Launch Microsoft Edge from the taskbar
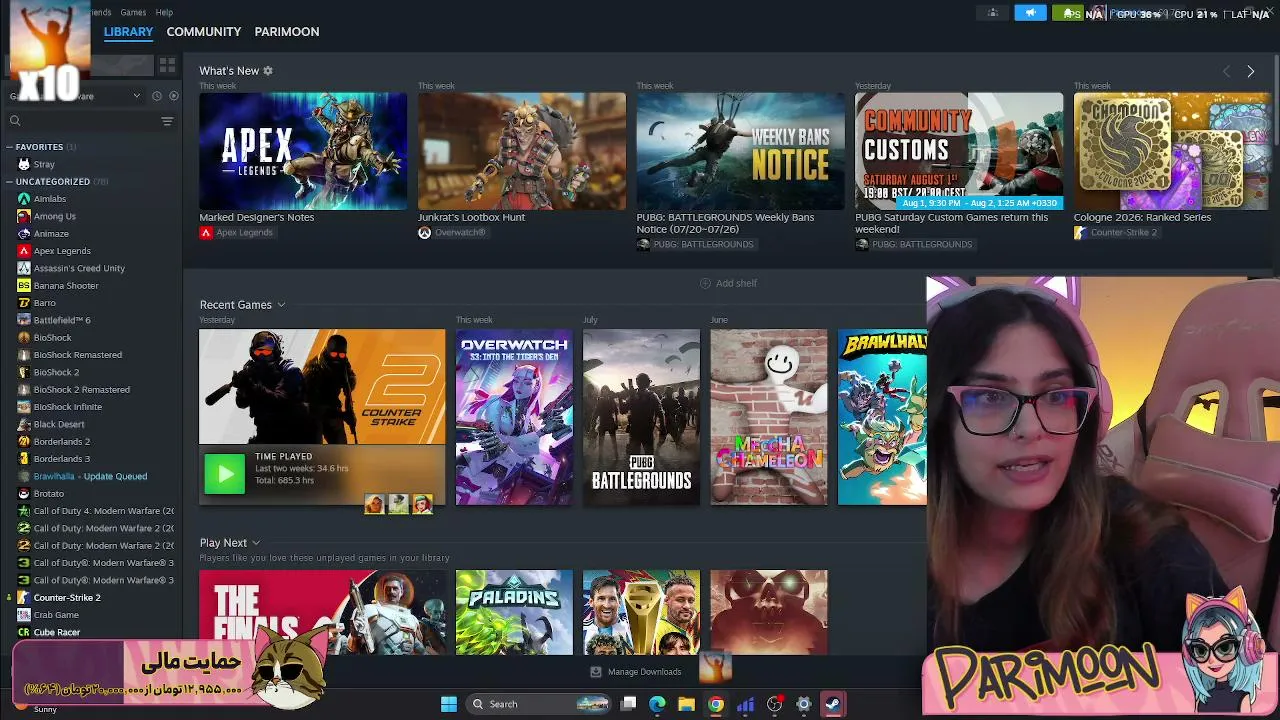Image resolution: width=1280 pixels, height=720 pixels. pos(657,704)
